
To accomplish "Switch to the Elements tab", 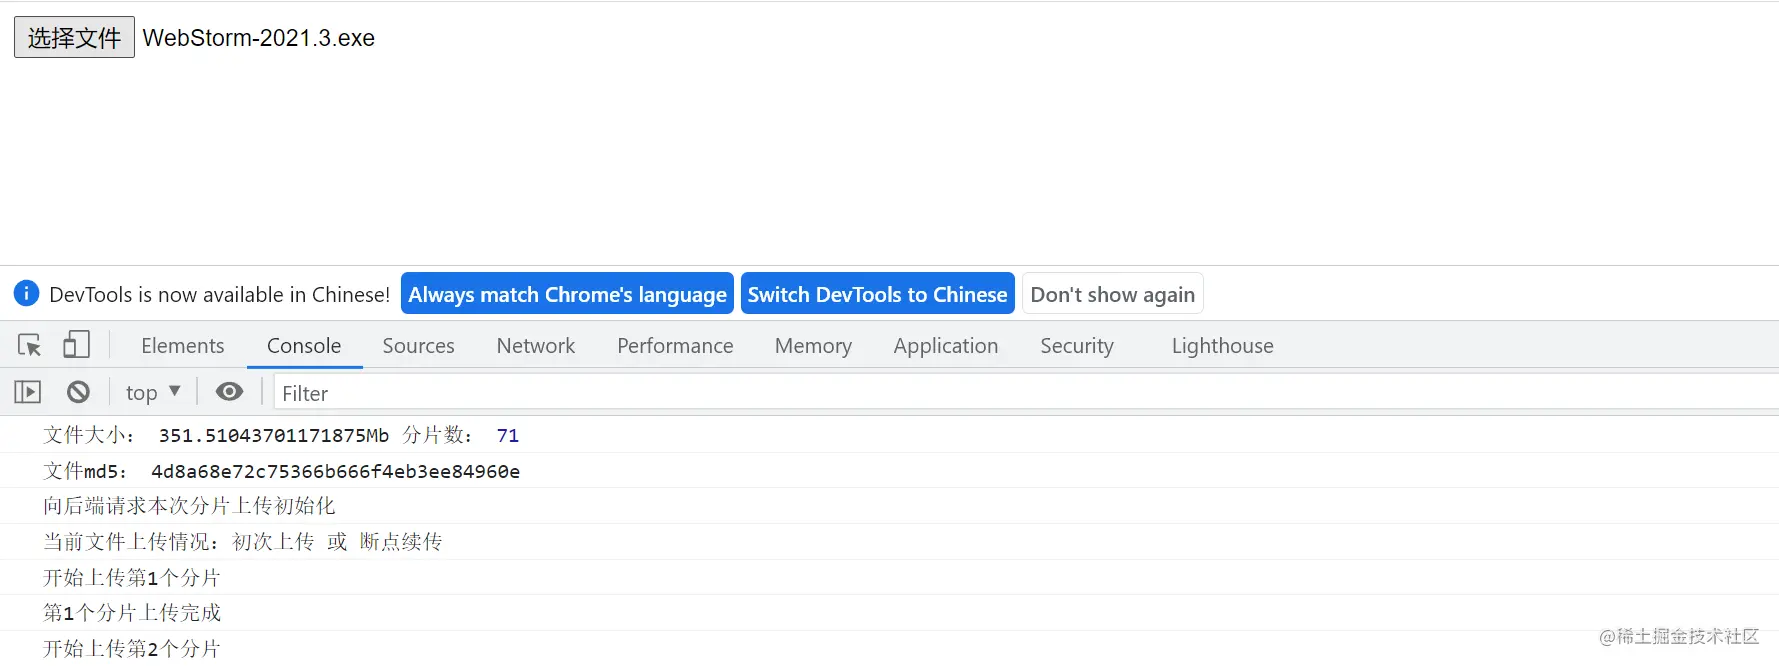I will (x=183, y=346).
